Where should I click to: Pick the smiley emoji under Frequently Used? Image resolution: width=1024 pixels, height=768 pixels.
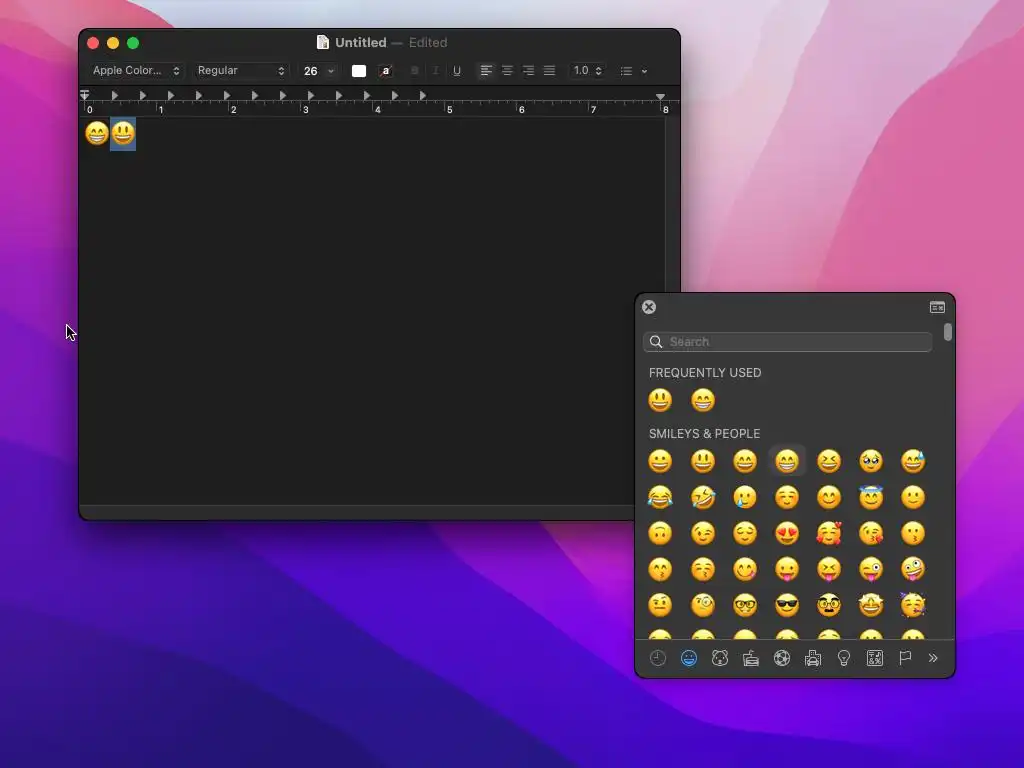[660, 400]
